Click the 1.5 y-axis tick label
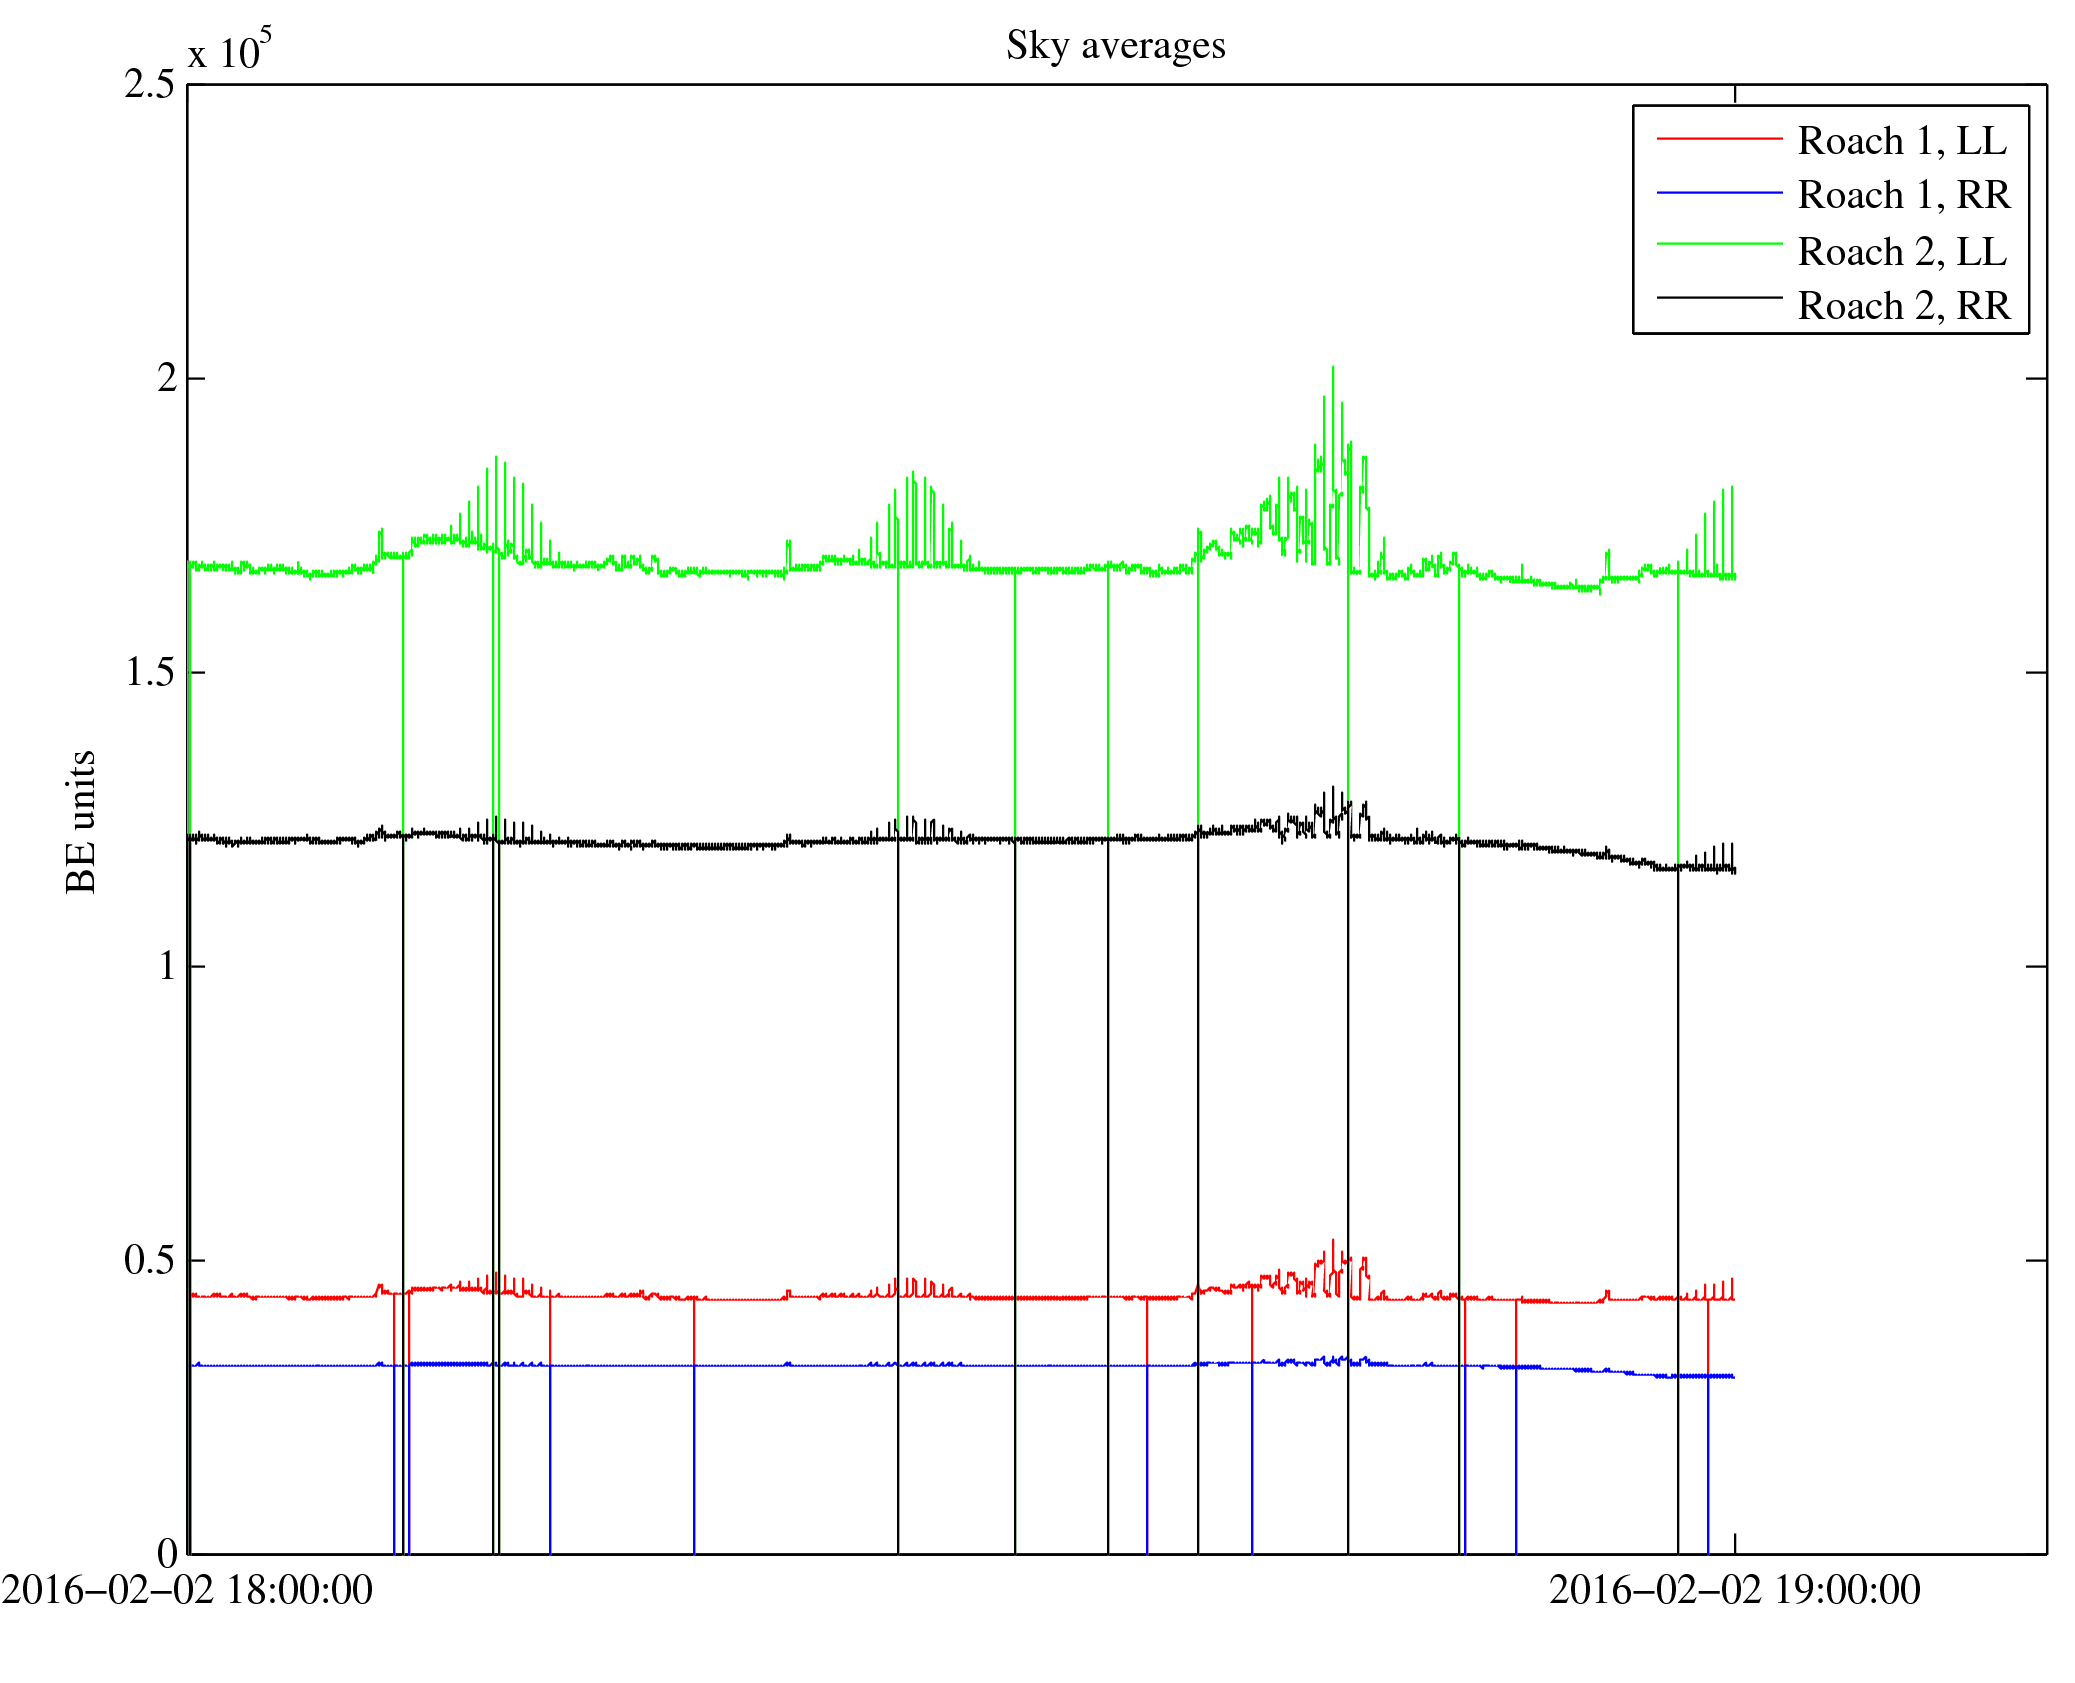 click(x=149, y=673)
